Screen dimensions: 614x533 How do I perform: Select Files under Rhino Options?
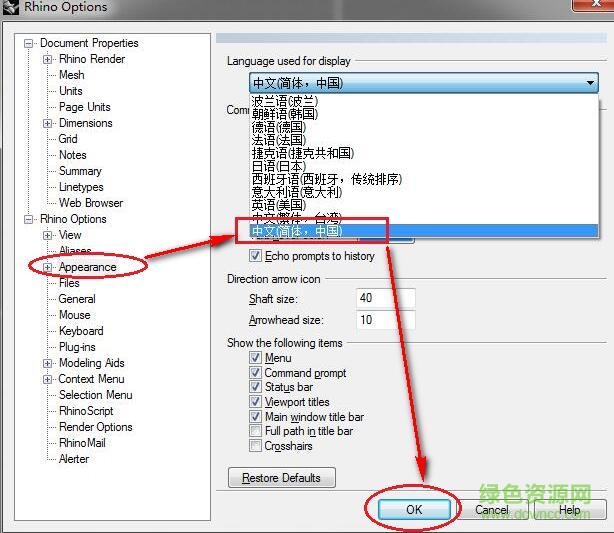coord(69,283)
